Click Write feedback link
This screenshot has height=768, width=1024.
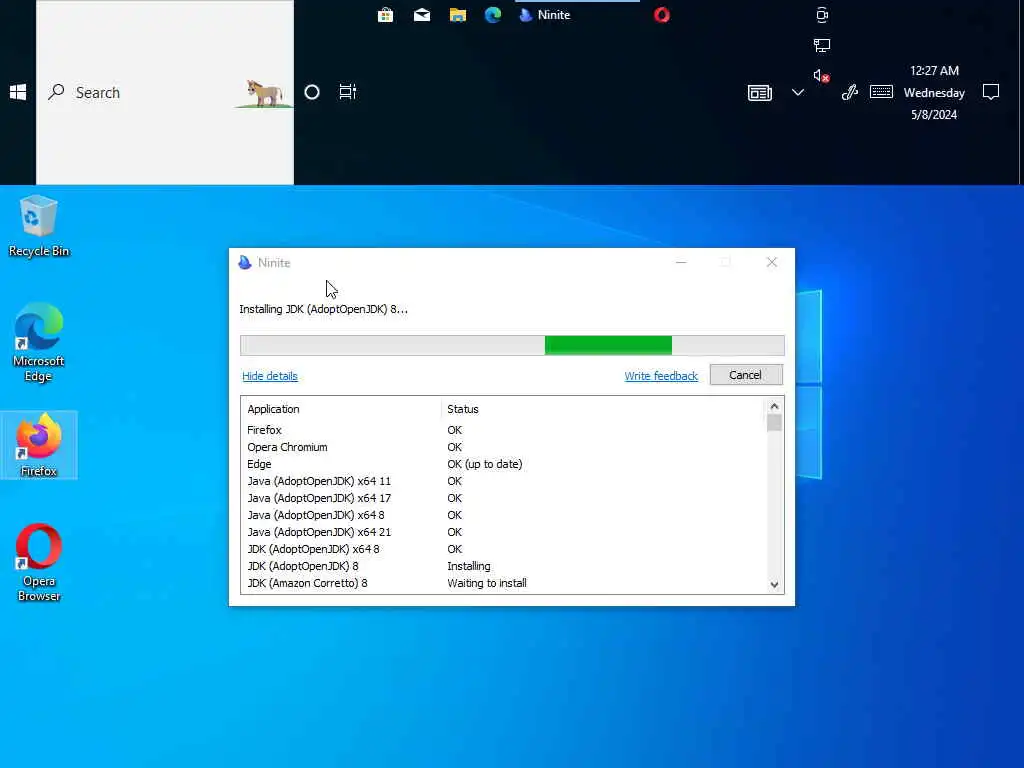click(661, 376)
